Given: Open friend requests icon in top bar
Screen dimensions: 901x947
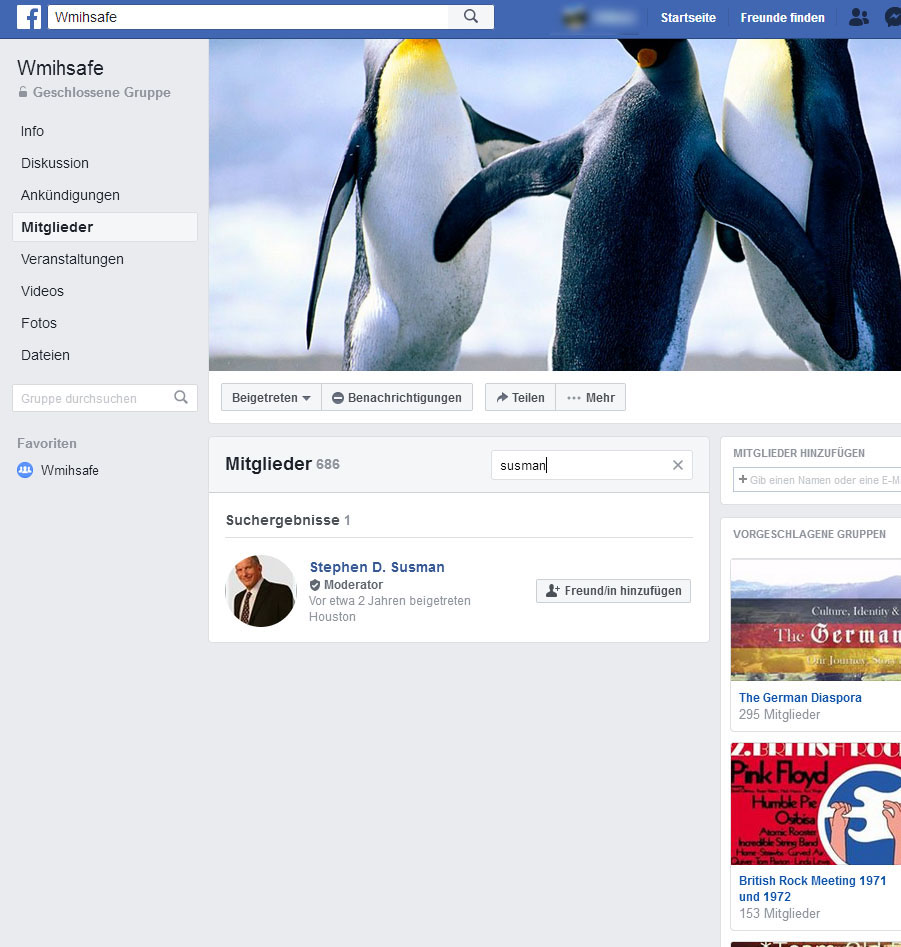Looking at the screenshot, I should coord(859,18).
